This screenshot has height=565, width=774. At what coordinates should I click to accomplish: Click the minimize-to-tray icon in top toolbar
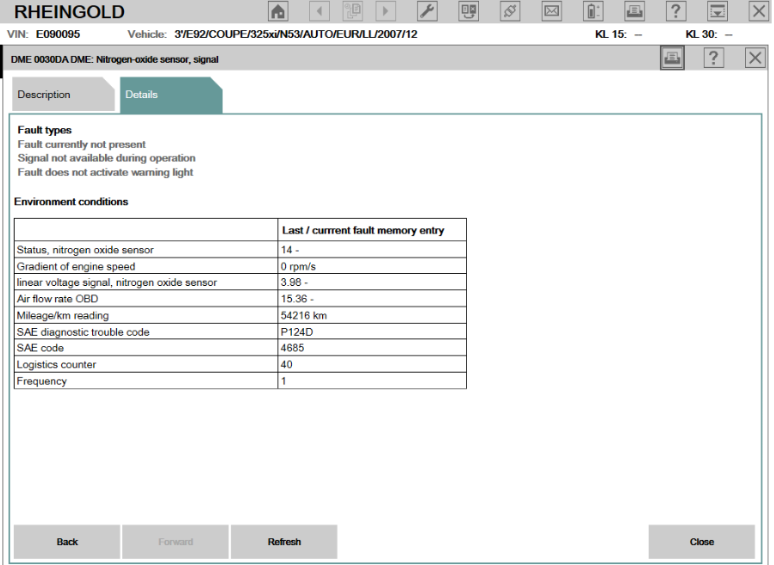(716, 11)
